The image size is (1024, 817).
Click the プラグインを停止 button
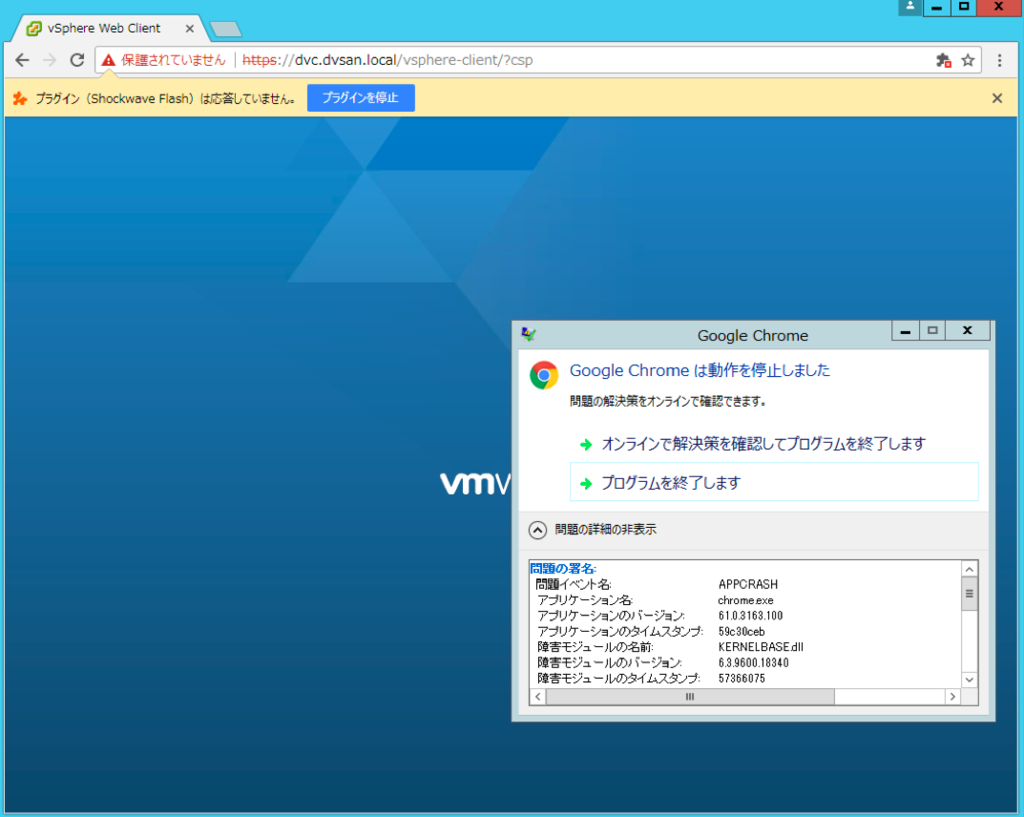[360, 98]
